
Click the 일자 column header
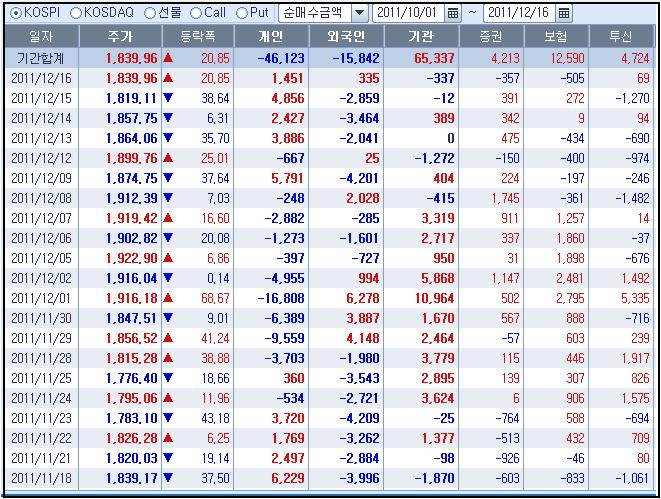[x=41, y=37]
